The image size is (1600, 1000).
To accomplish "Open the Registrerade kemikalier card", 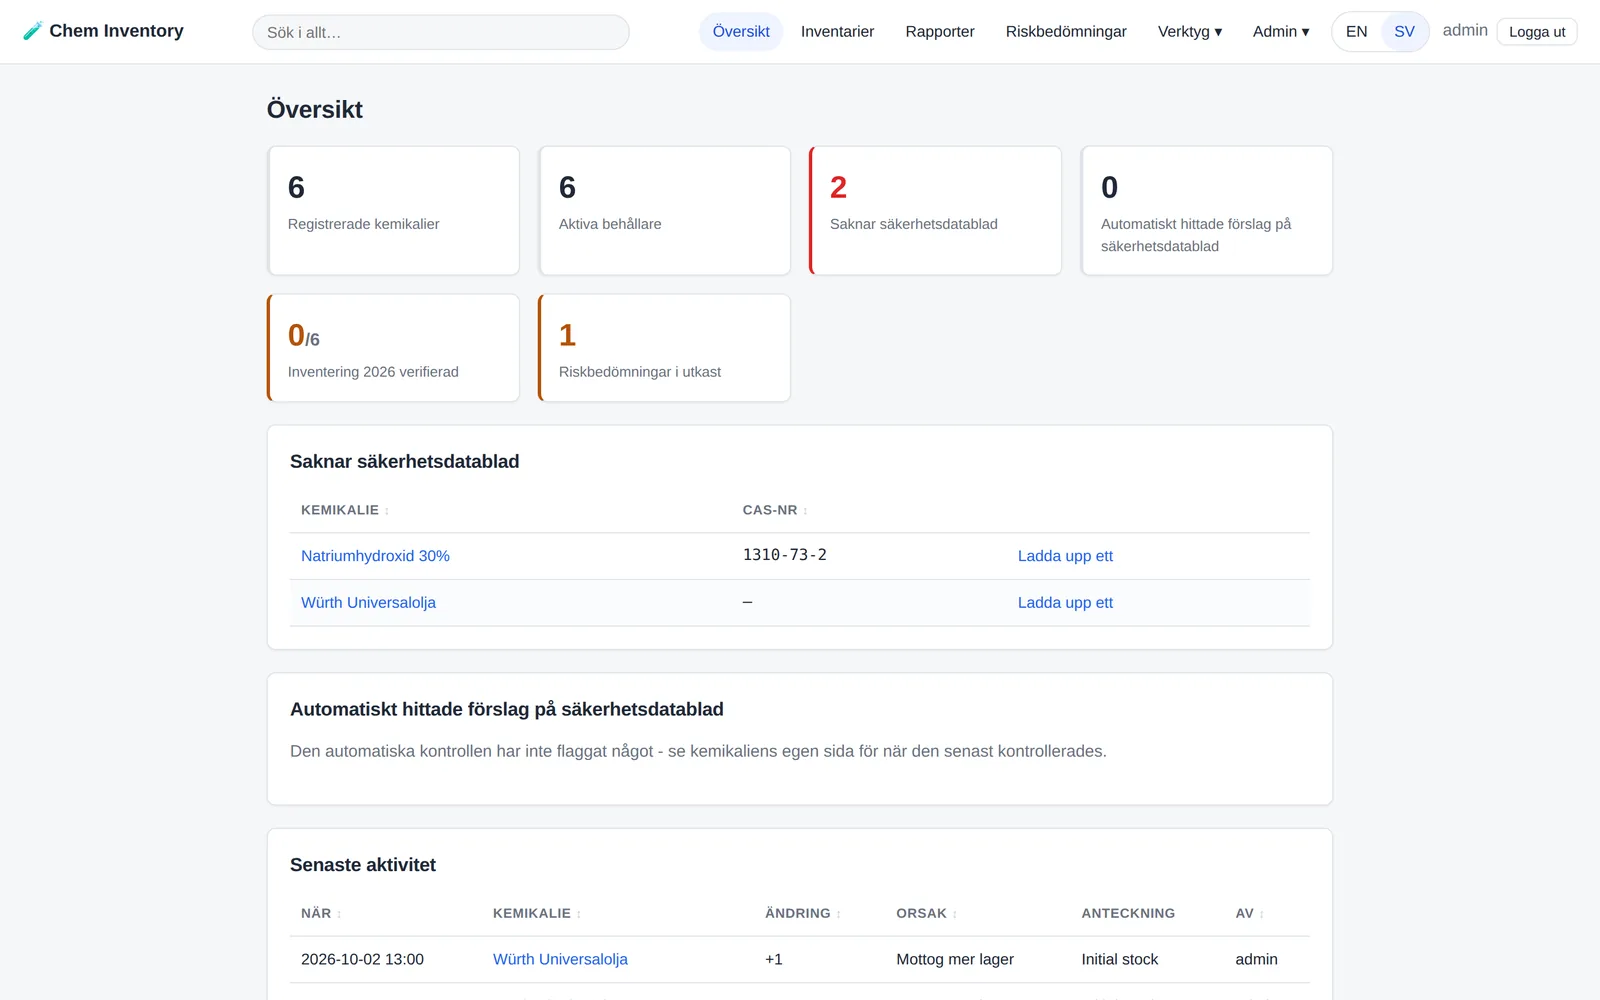I will (x=393, y=211).
